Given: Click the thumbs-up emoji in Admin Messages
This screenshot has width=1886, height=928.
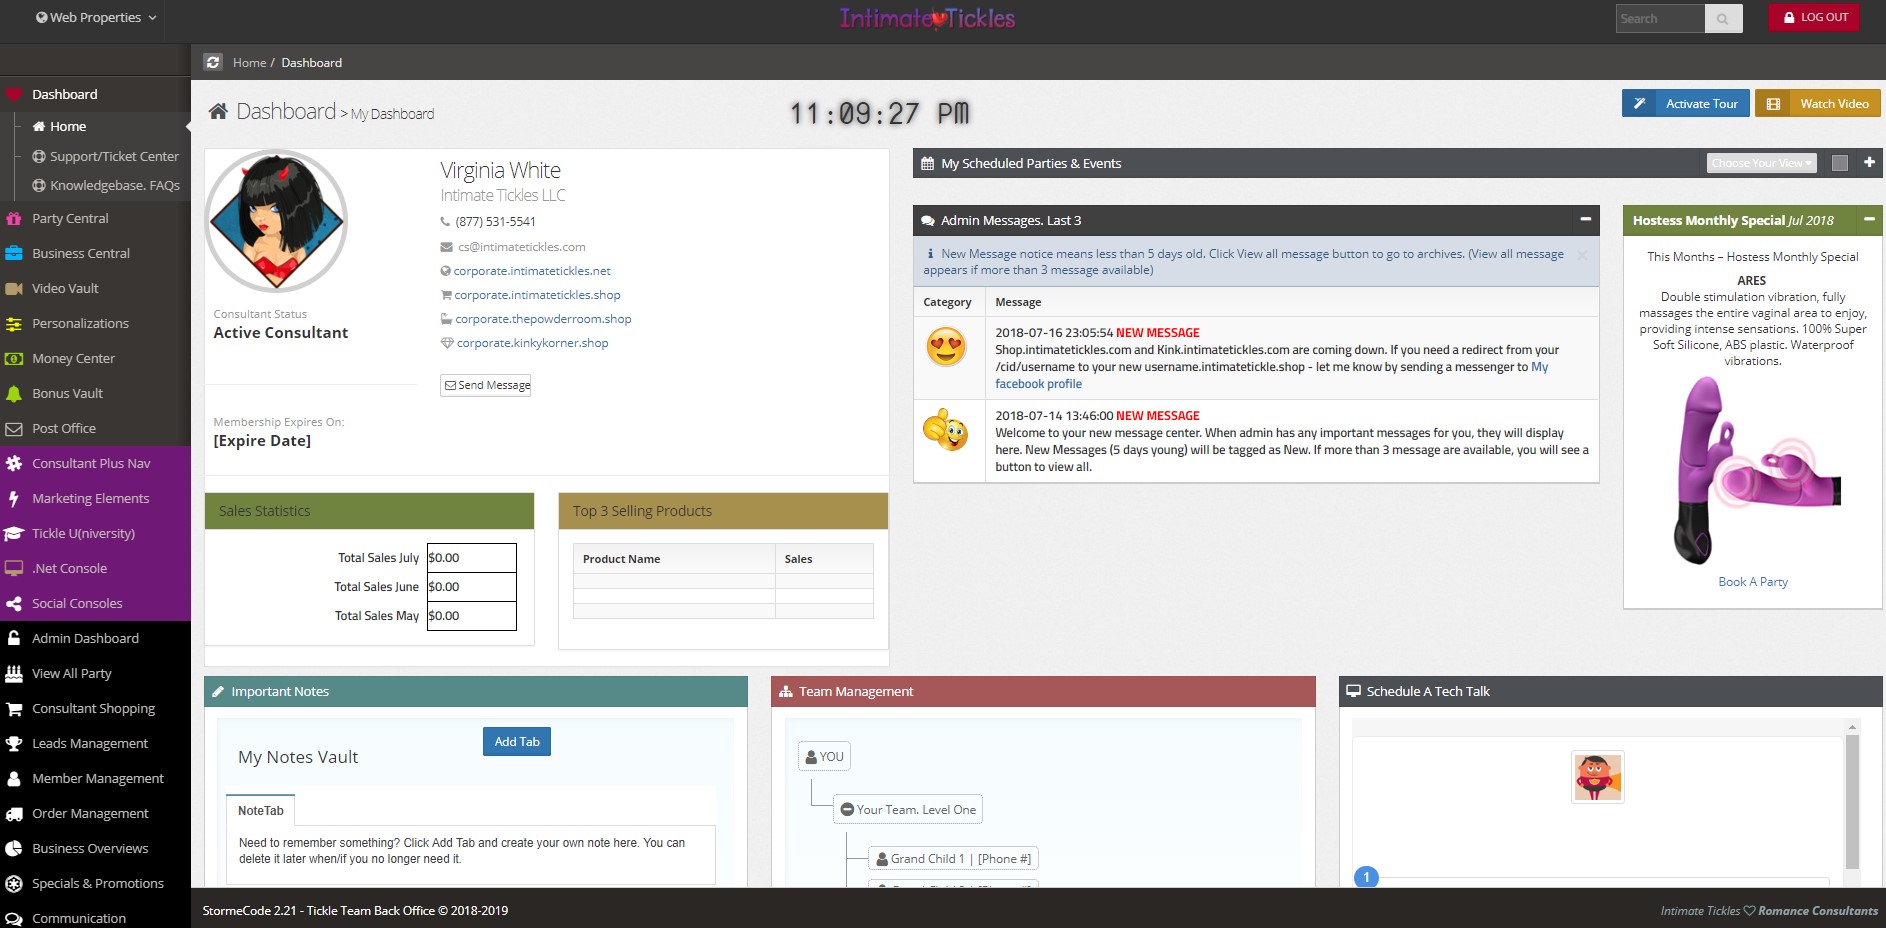Looking at the screenshot, I should 946,430.
